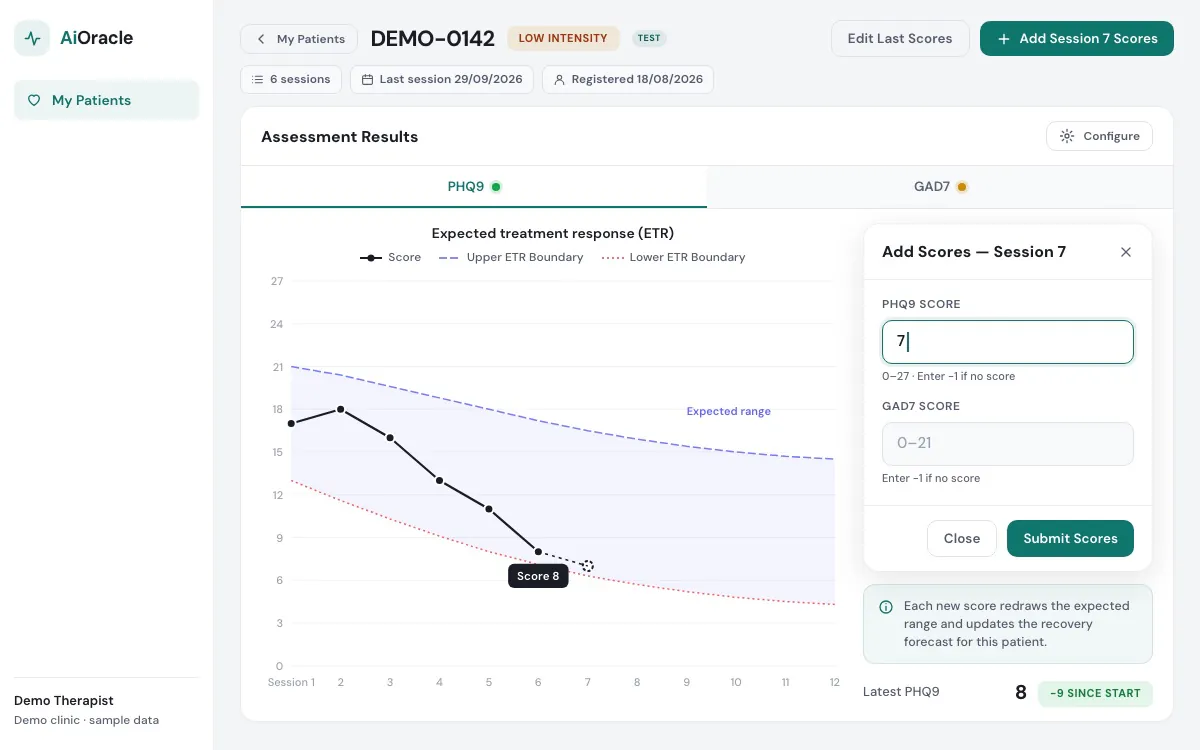Viewport: 1200px width, 750px height.
Task: Click the Demo Therapist profile name
Action: pyautogui.click(x=64, y=701)
